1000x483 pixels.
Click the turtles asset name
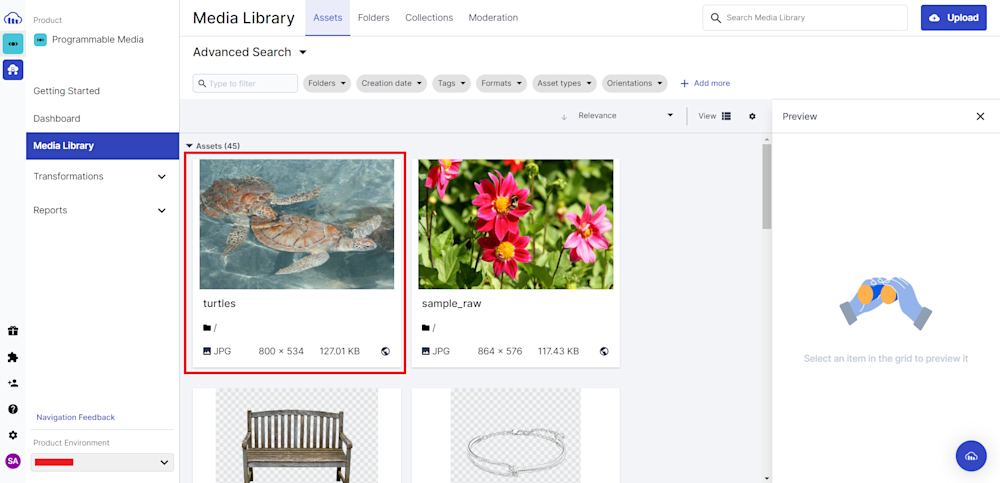click(219, 304)
